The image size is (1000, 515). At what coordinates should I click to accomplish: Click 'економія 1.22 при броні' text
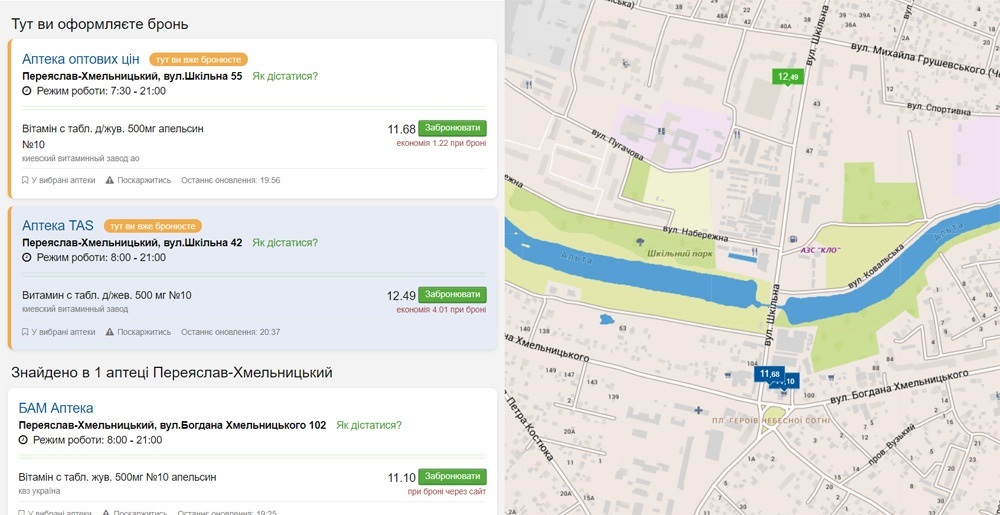441,143
